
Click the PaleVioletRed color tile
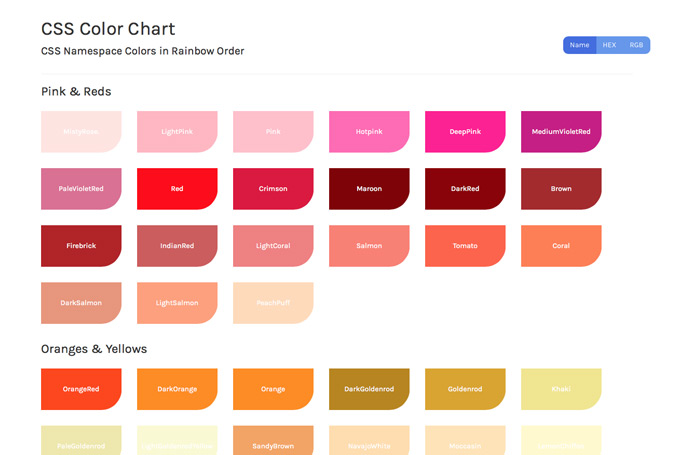tap(81, 189)
